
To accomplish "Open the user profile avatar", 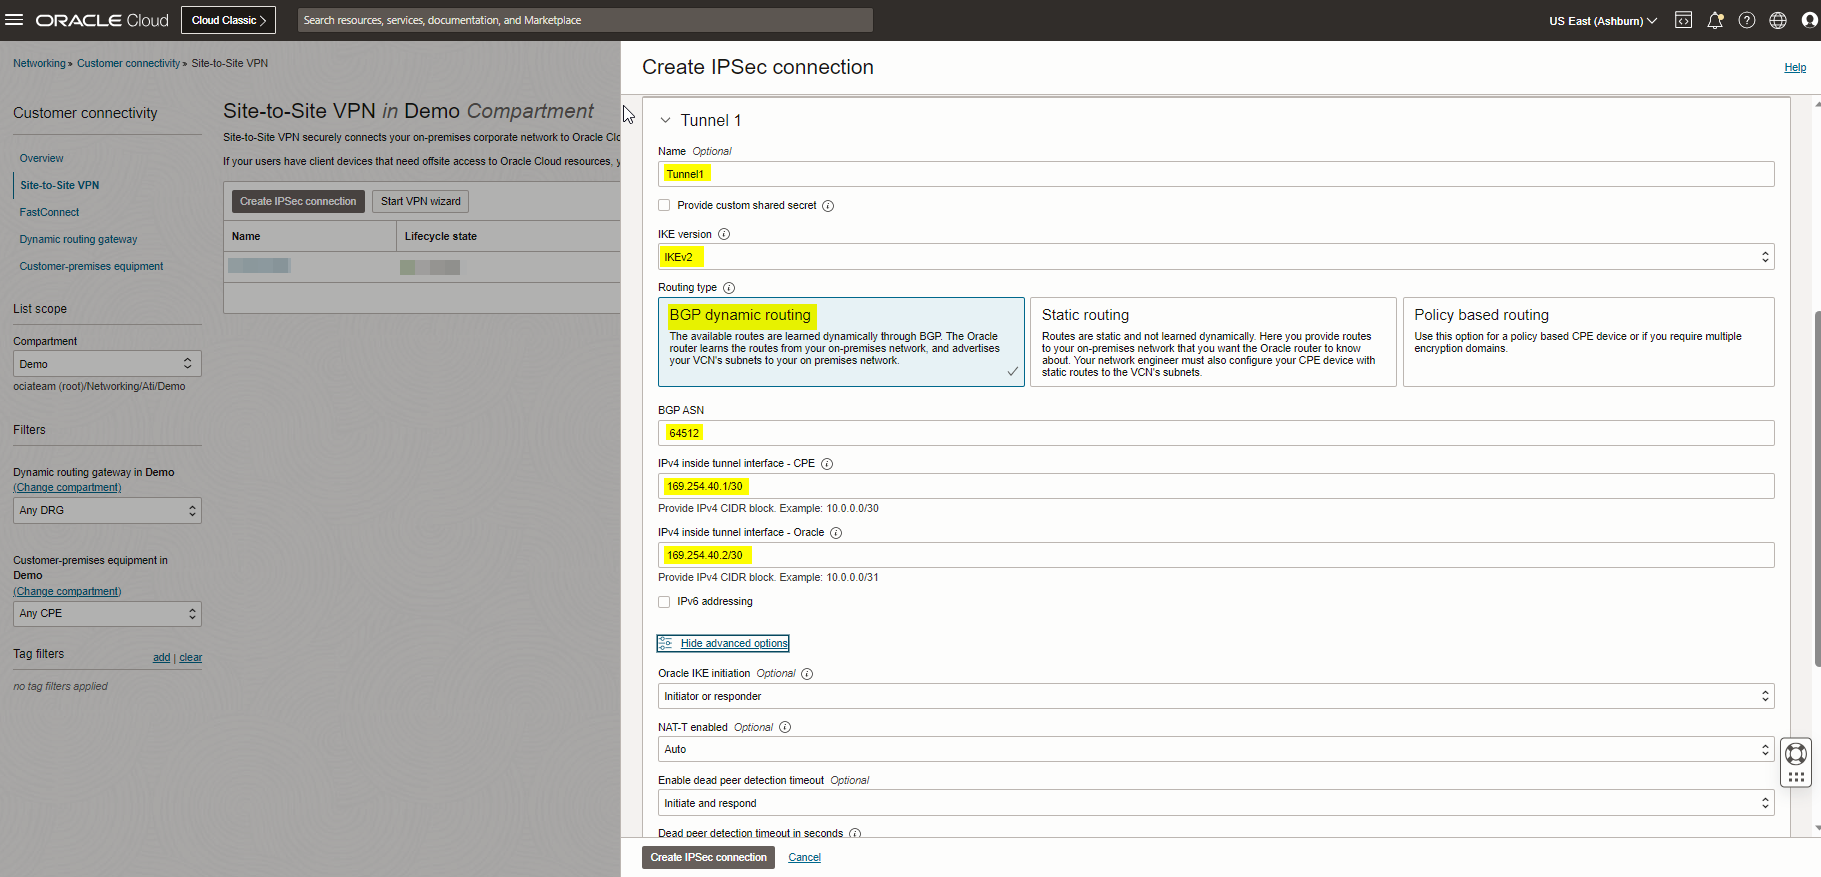I will pos(1809,20).
